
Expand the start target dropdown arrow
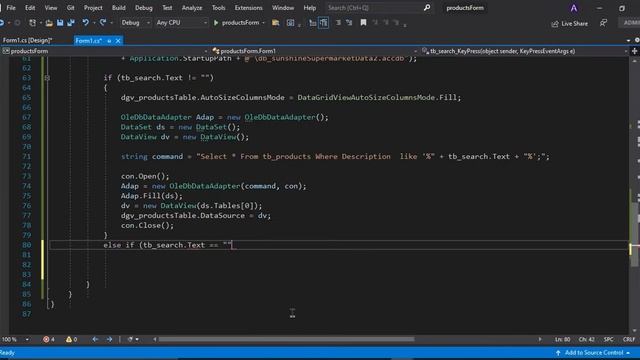263,23
